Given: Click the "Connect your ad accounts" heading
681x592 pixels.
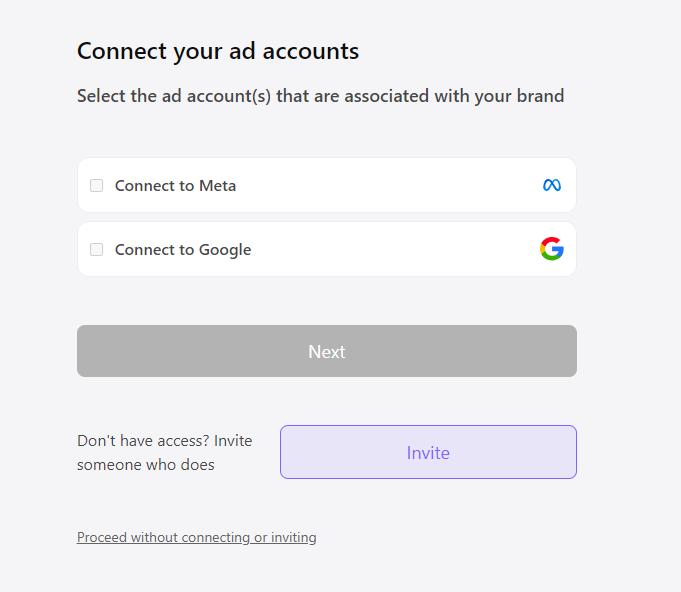Looking at the screenshot, I should tap(218, 51).
